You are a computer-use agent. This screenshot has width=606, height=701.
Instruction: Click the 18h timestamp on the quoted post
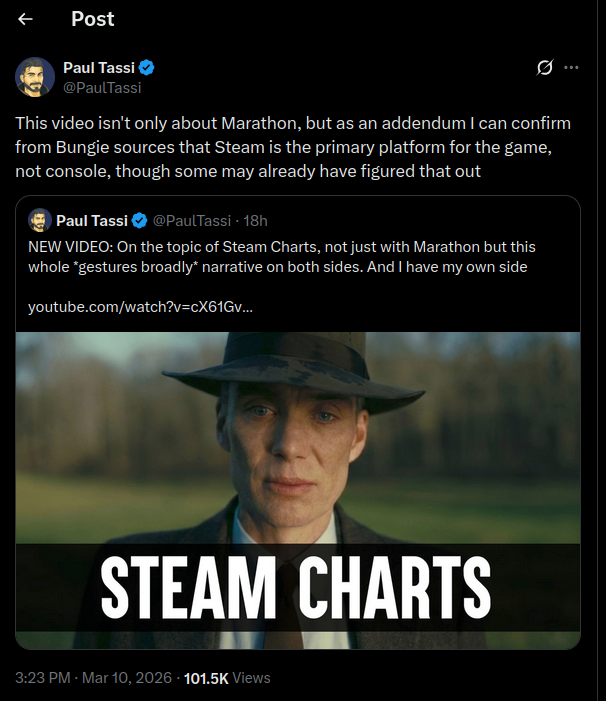point(255,220)
